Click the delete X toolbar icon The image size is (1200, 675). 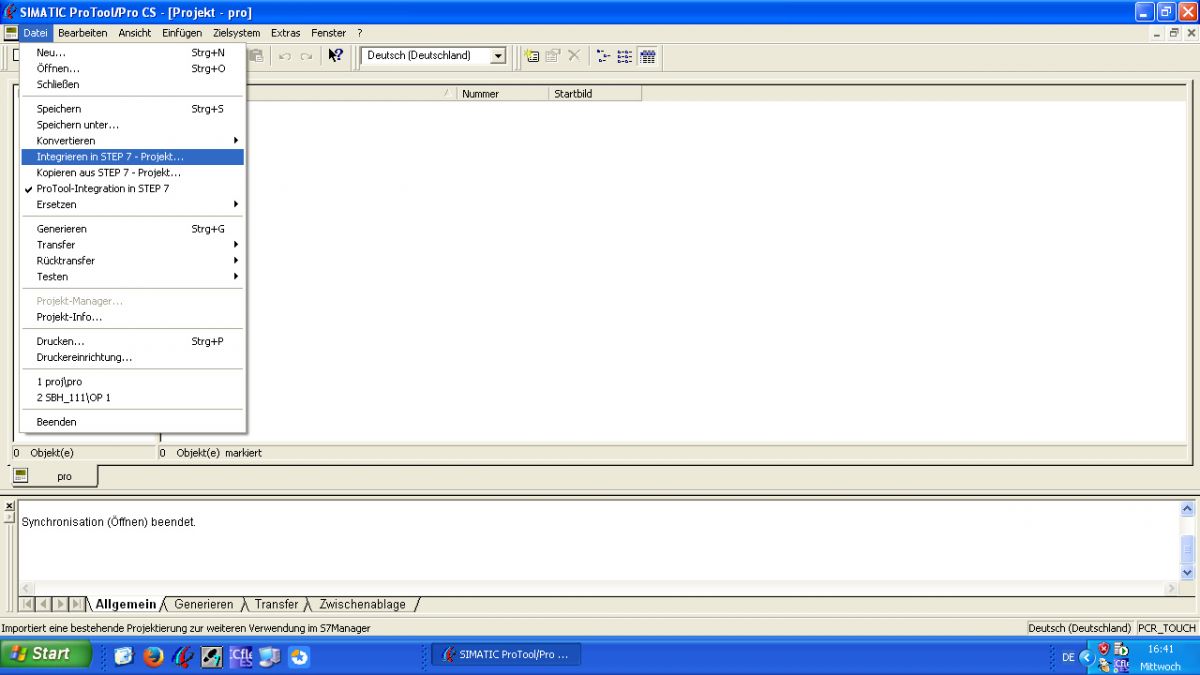click(x=574, y=56)
